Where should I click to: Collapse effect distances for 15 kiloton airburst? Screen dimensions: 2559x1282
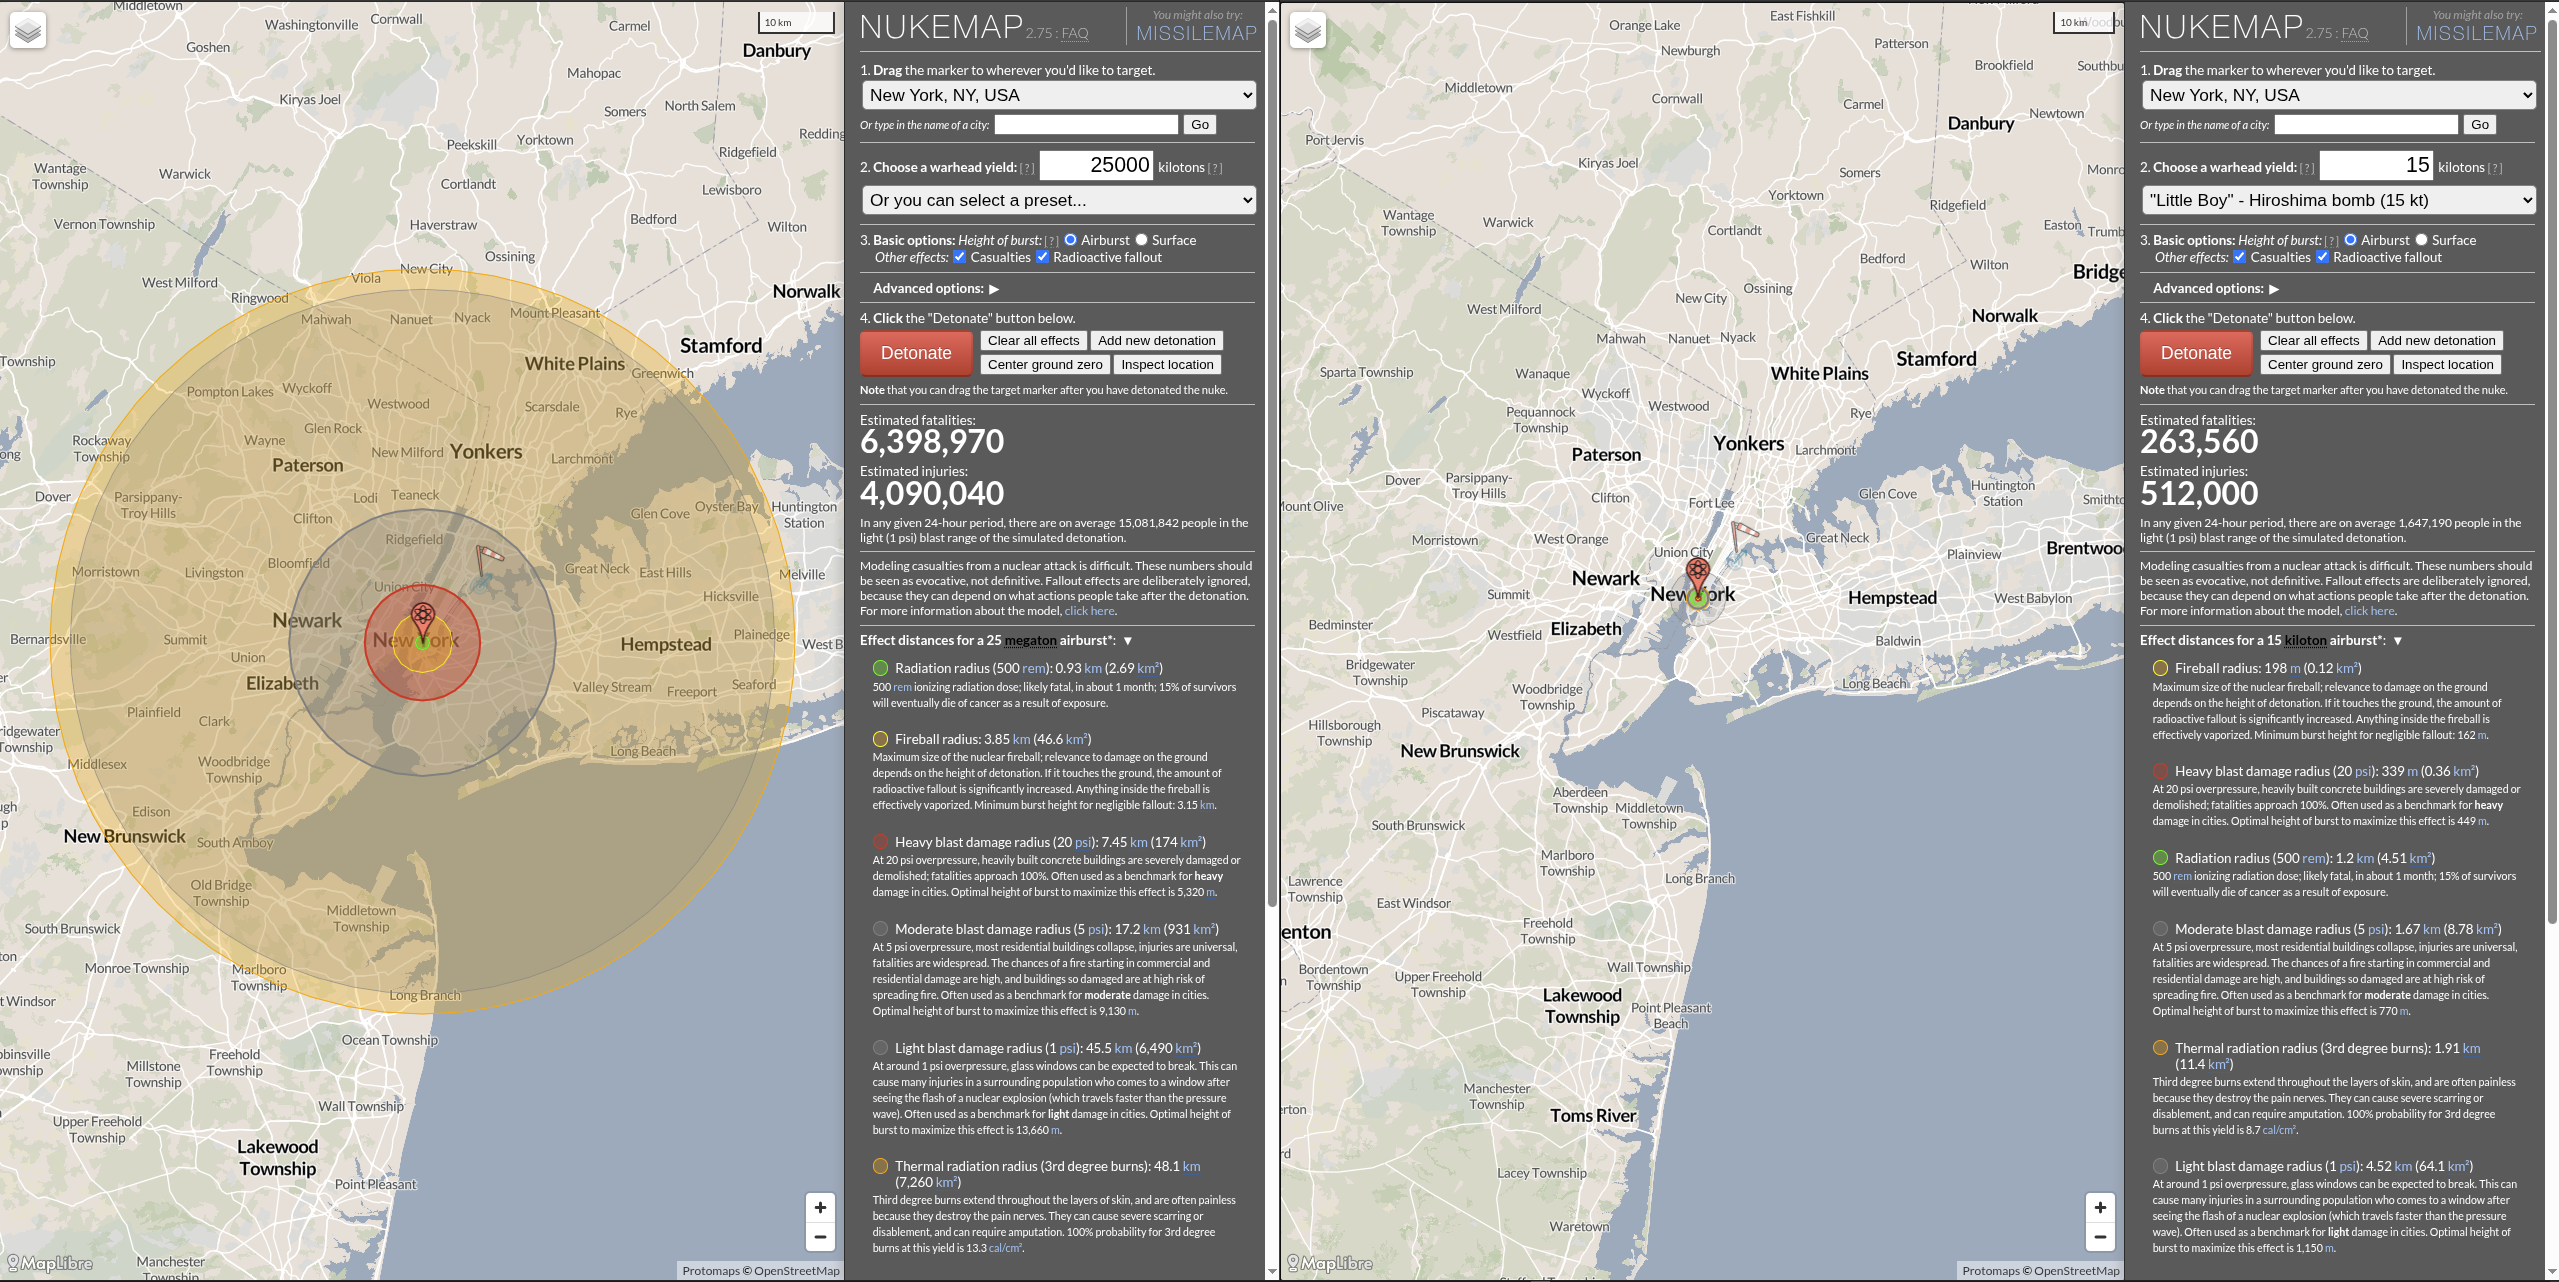[2398, 641]
